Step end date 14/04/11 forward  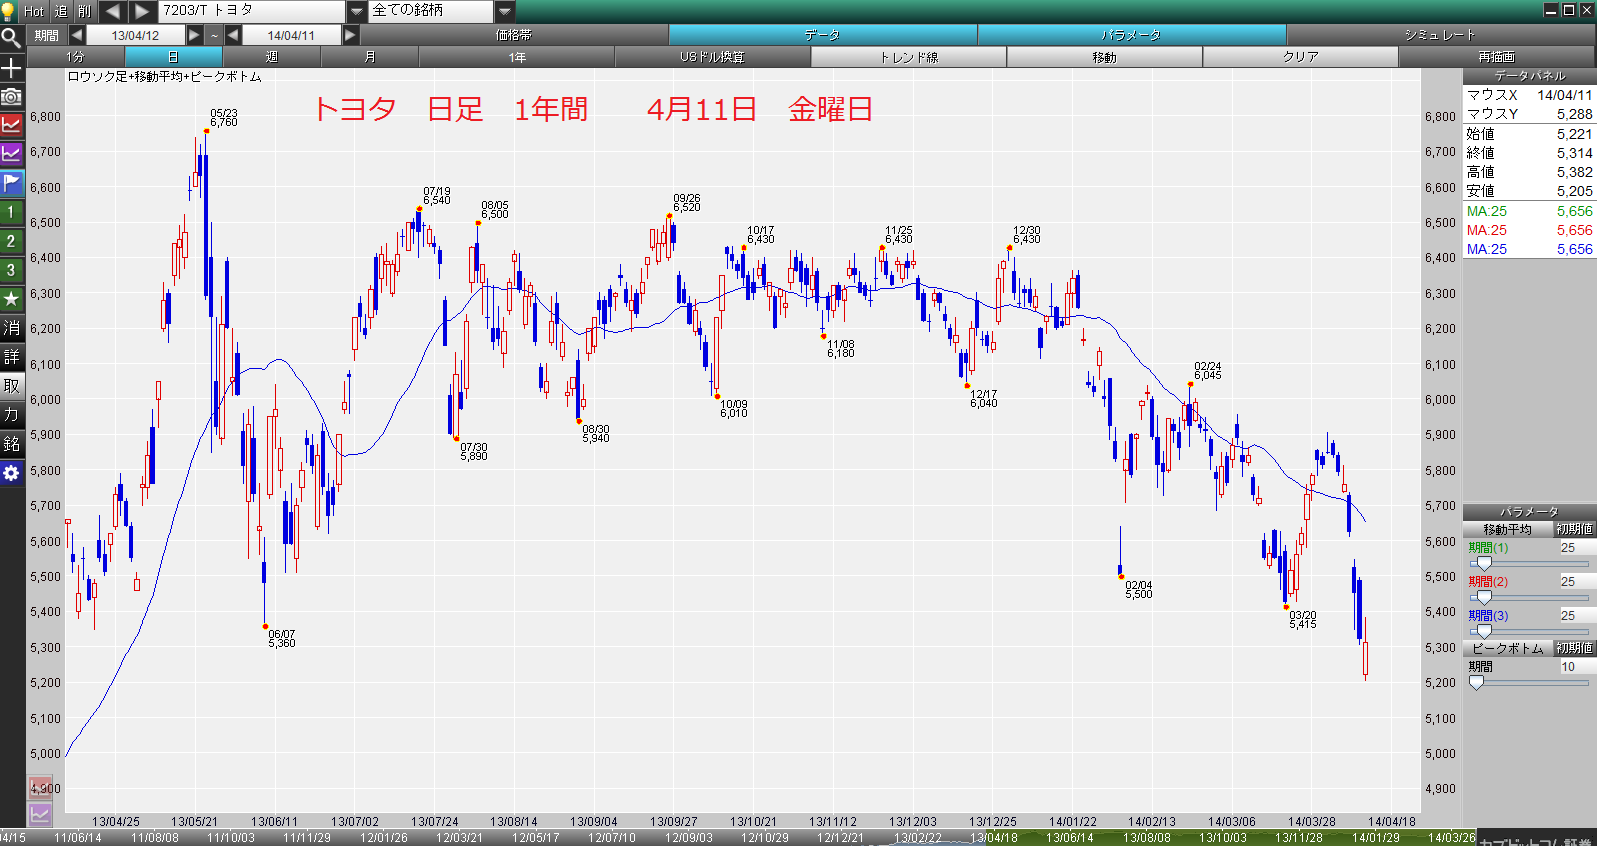tap(350, 35)
